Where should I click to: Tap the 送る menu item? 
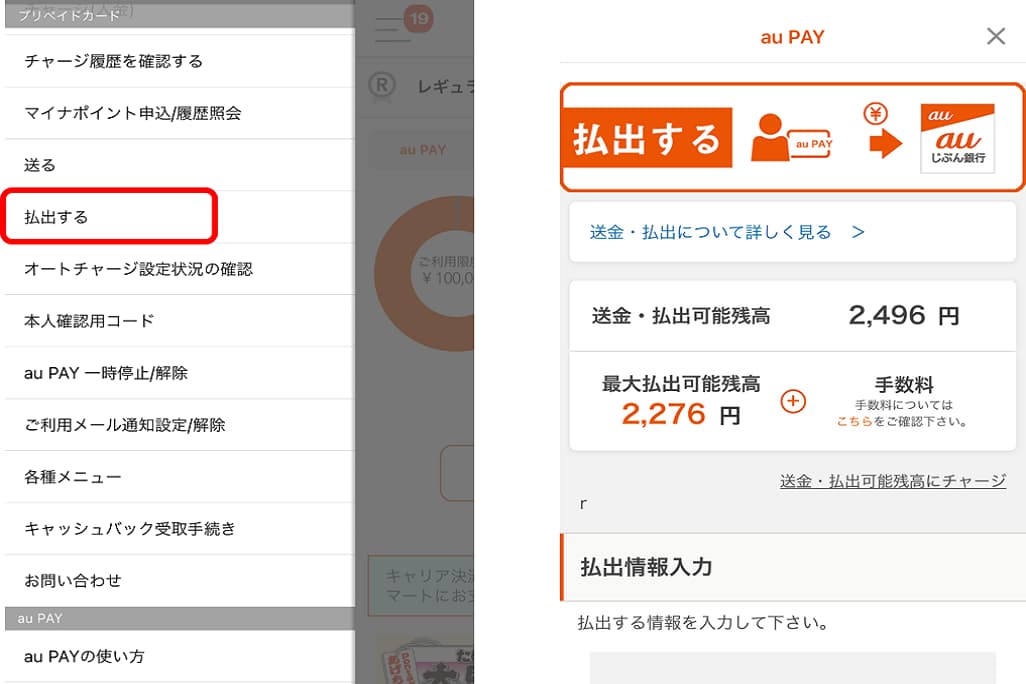(179, 165)
